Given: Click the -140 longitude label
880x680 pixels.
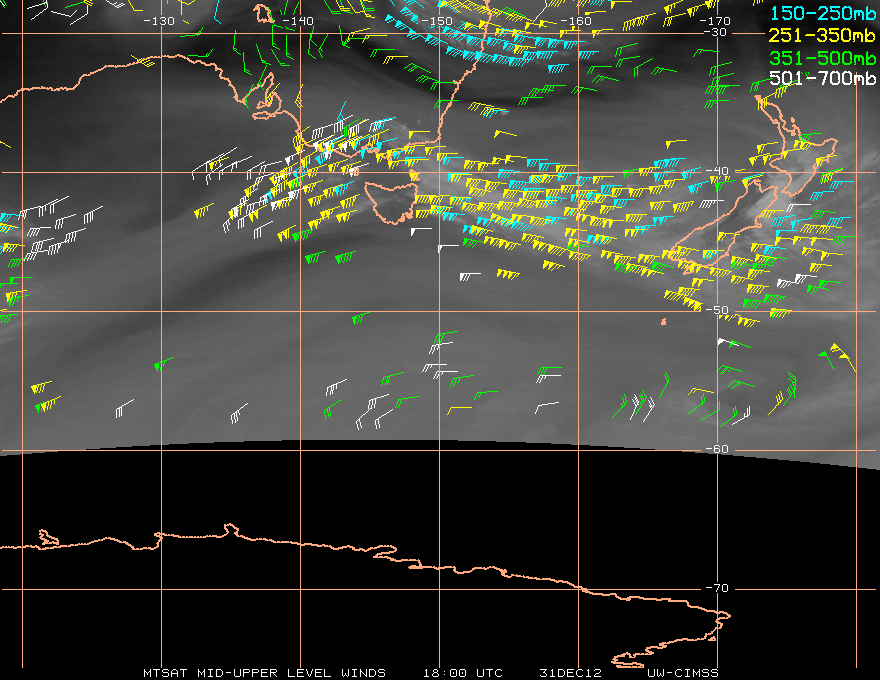Looking at the screenshot, I should point(298,21).
